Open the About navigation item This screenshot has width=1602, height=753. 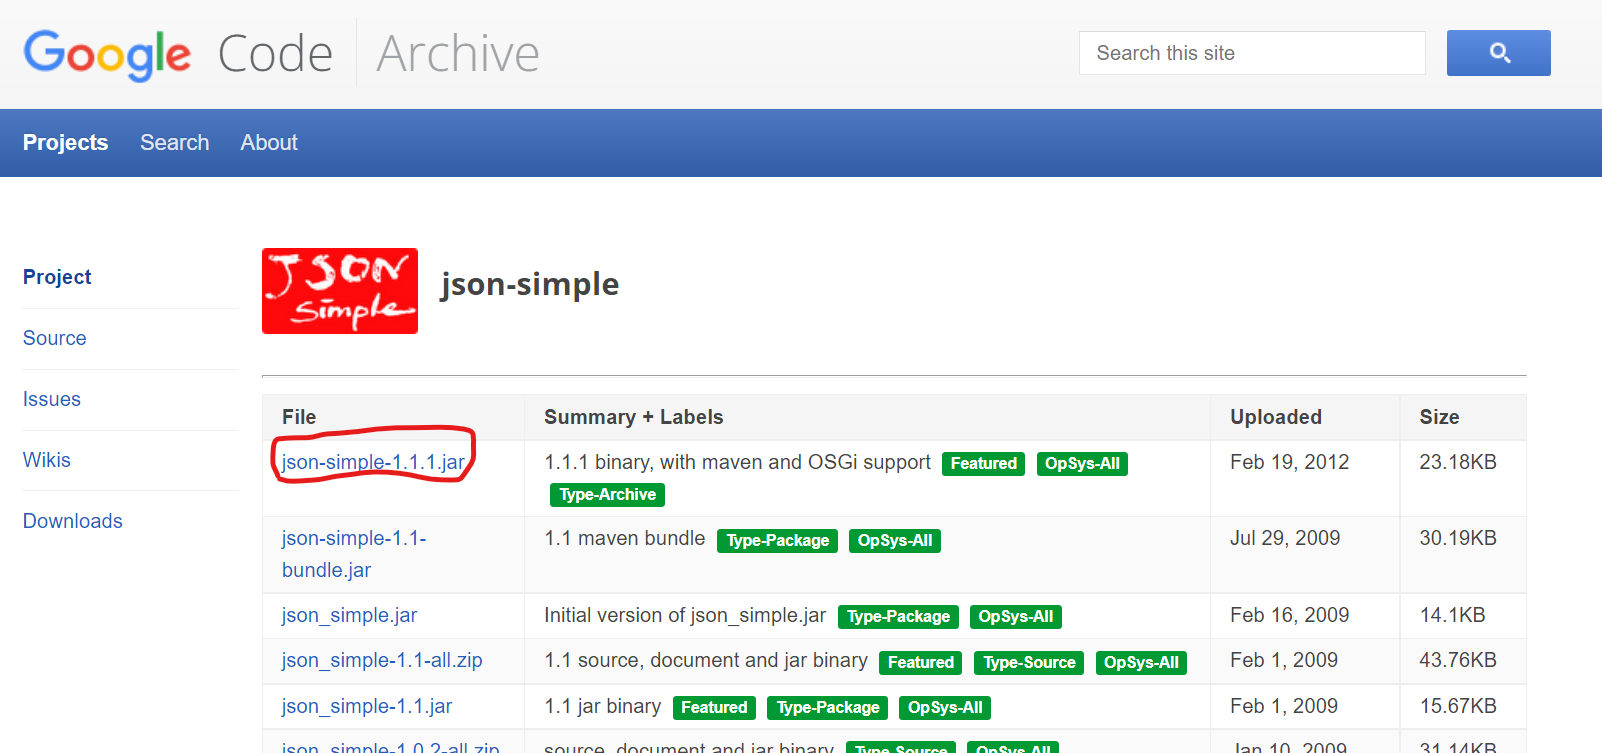coord(269,142)
